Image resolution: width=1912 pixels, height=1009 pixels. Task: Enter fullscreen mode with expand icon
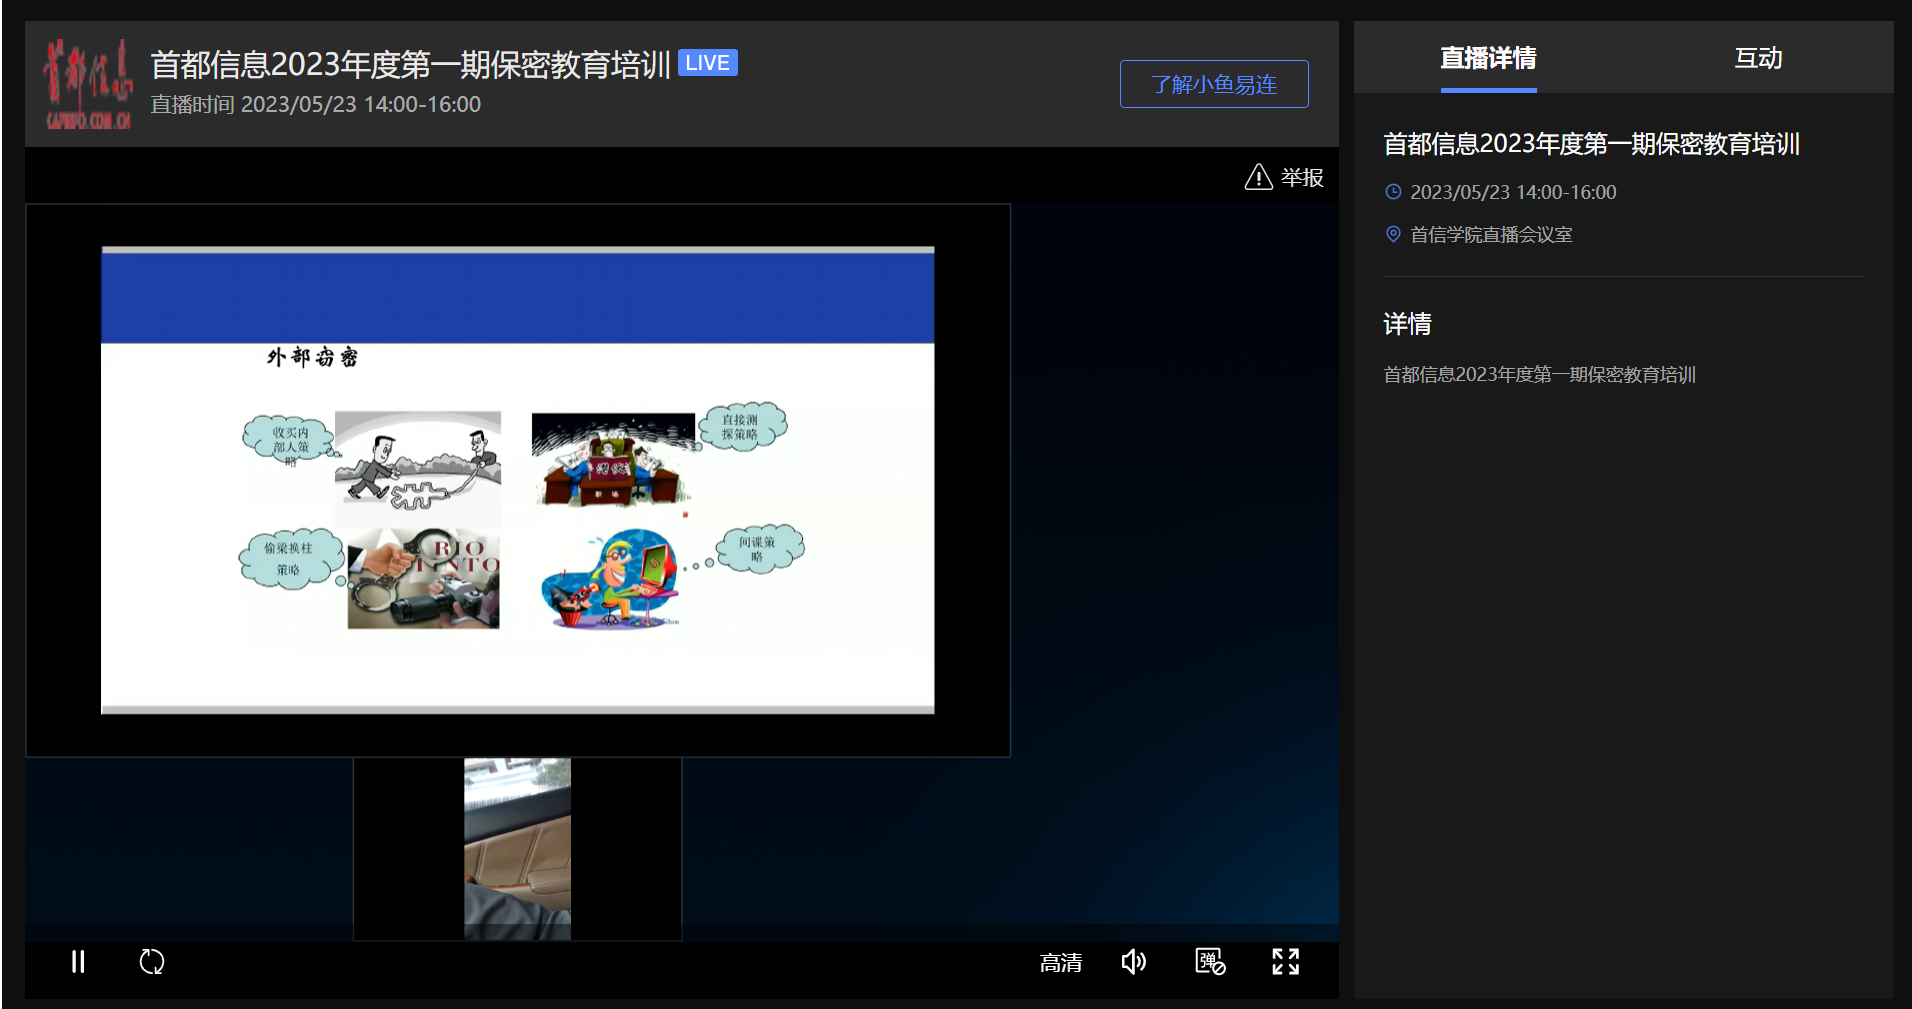[x=1285, y=962]
